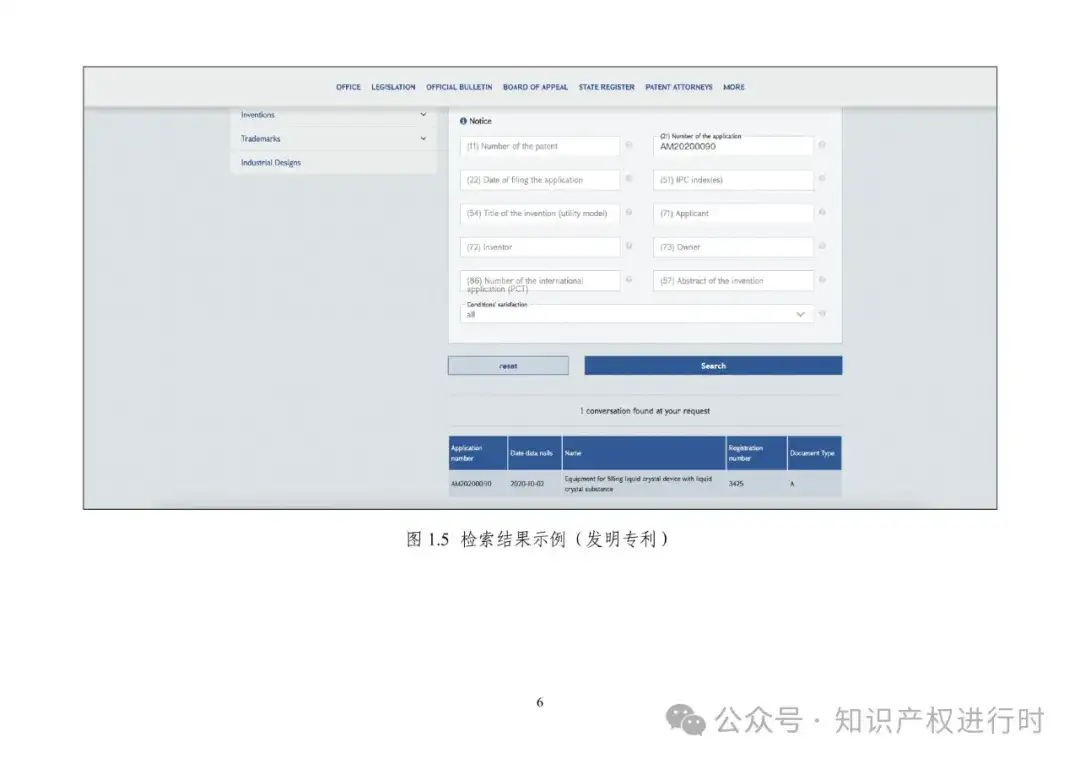The height and width of the screenshot is (764, 1080).
Task: Open the OFFICE menu
Action: 348,87
